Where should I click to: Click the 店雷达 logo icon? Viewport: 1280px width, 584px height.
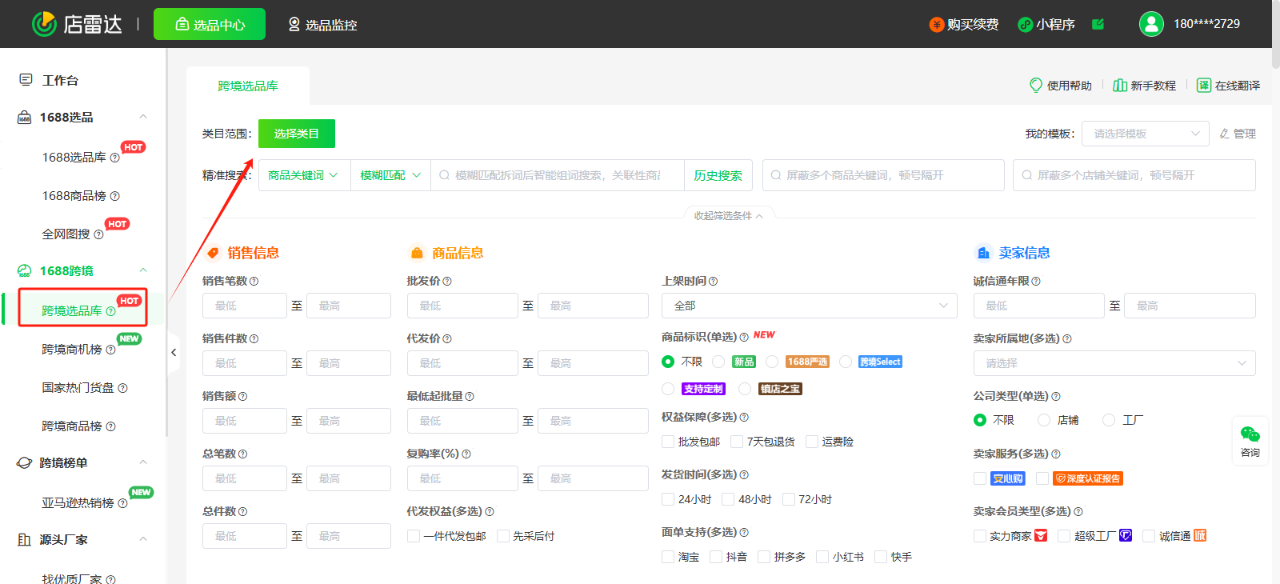click(x=44, y=24)
